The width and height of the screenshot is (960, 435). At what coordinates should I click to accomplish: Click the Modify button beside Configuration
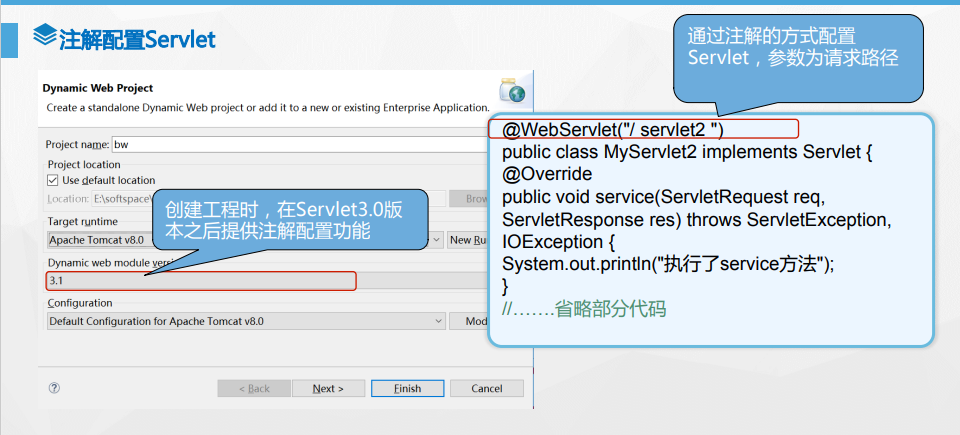(x=468, y=321)
